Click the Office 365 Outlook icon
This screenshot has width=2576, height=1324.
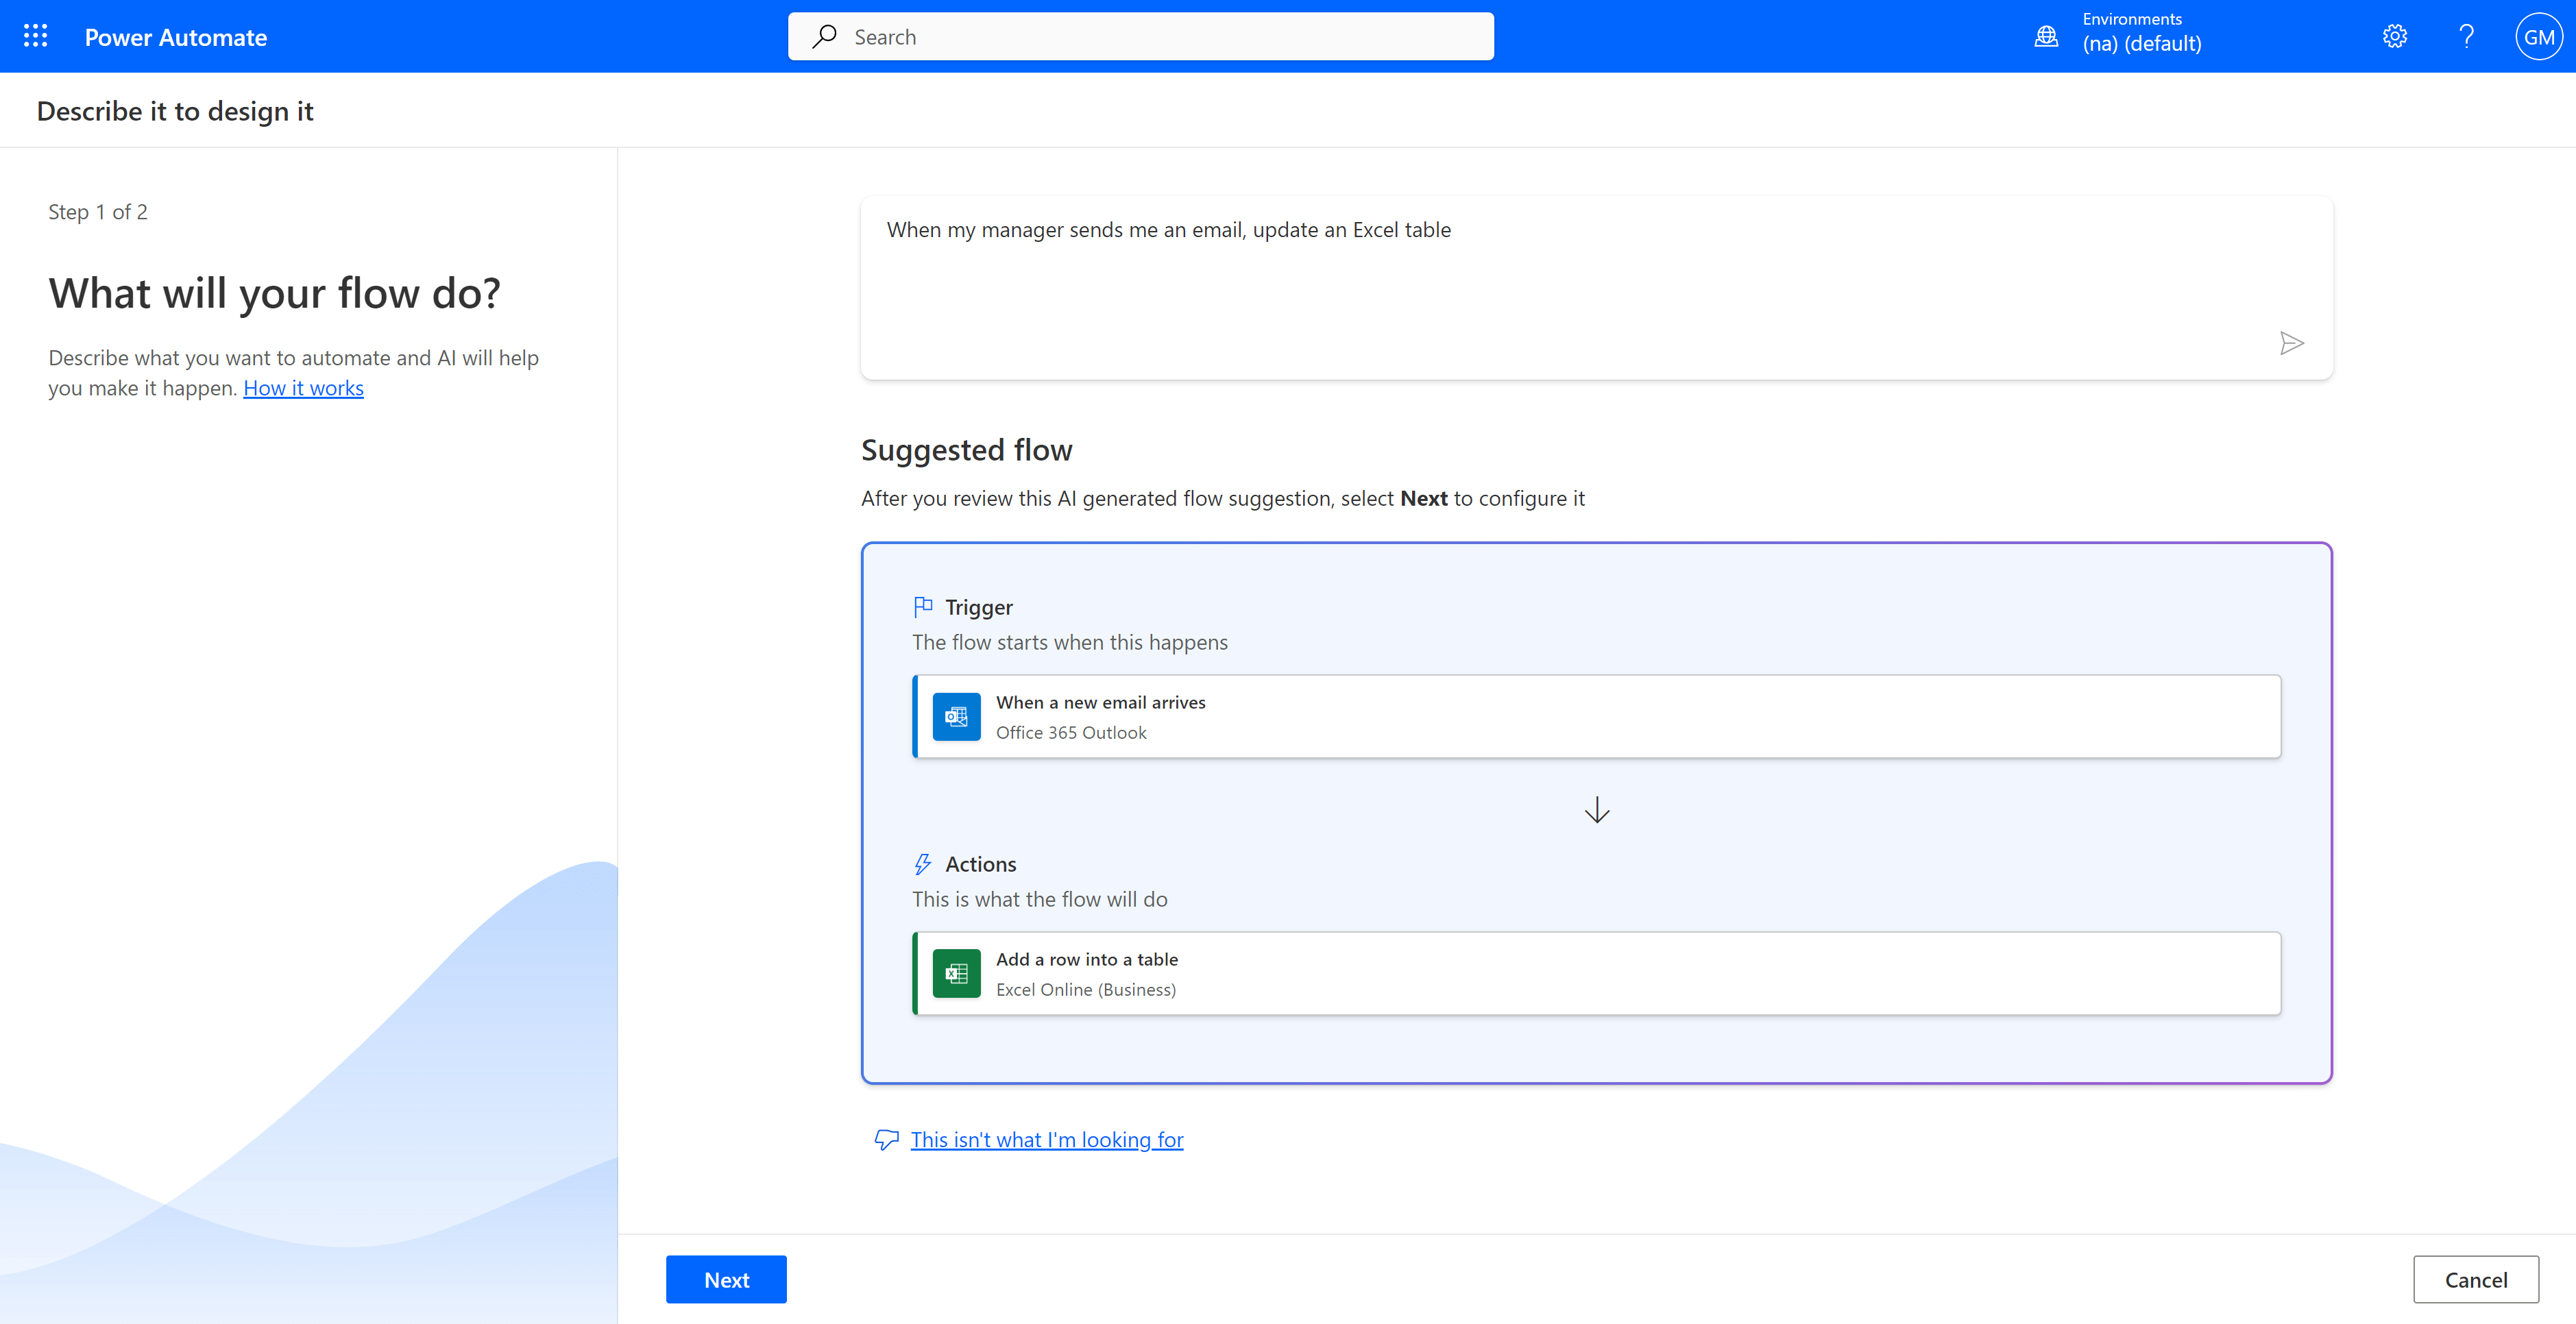(x=956, y=717)
